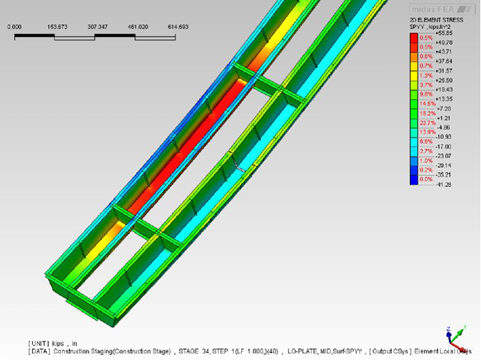Click scale bar label 0.000
481x361 pixels.
point(14,27)
